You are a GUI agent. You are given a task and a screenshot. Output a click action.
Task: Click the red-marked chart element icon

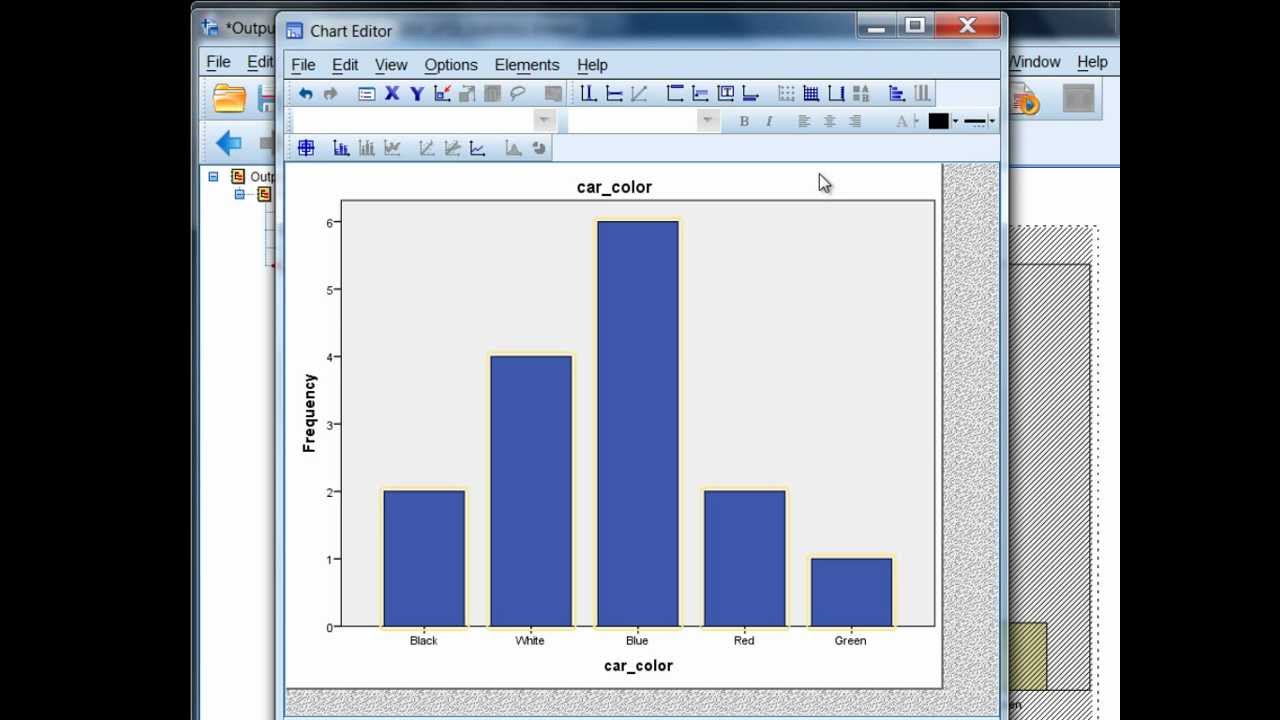tap(442, 93)
